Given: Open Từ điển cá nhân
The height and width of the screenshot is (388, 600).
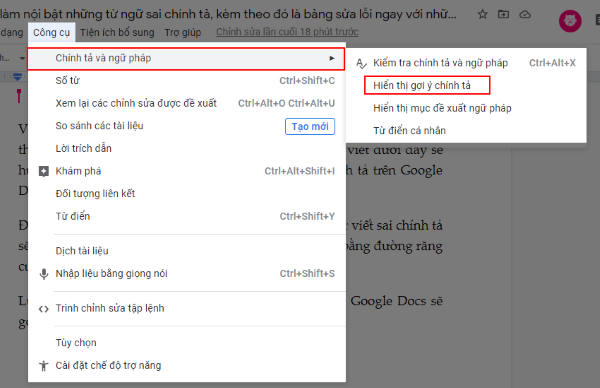Looking at the screenshot, I should (466, 131).
